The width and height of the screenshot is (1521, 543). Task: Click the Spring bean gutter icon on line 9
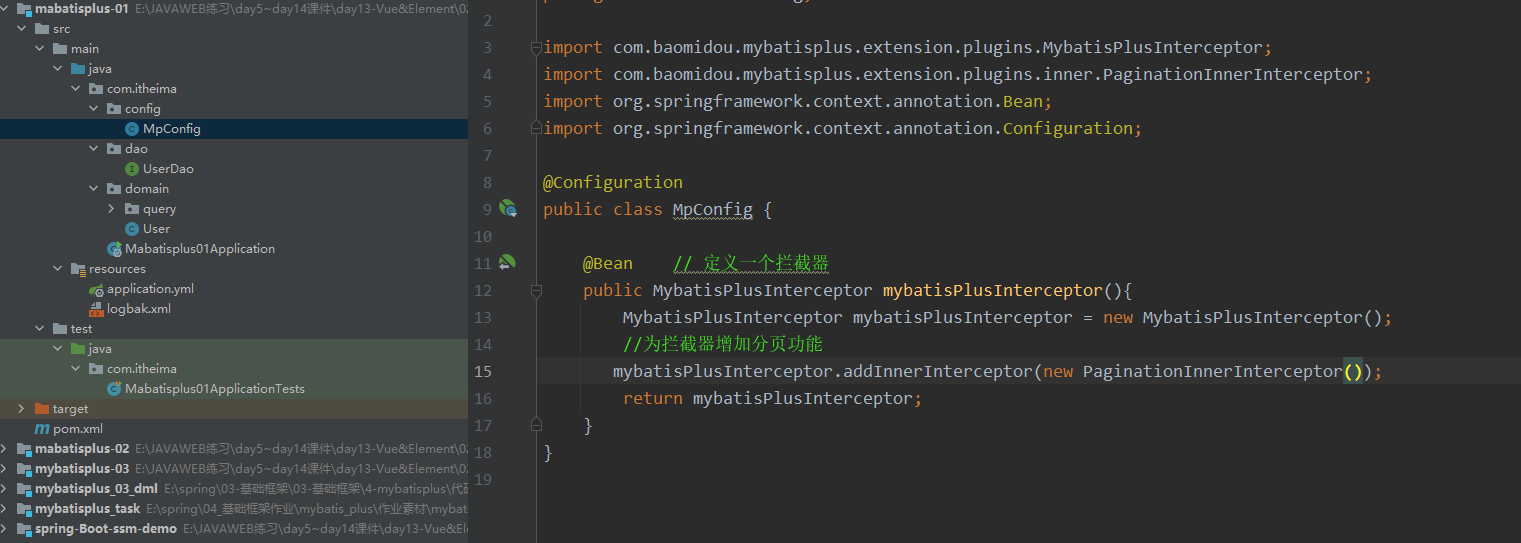(x=508, y=209)
